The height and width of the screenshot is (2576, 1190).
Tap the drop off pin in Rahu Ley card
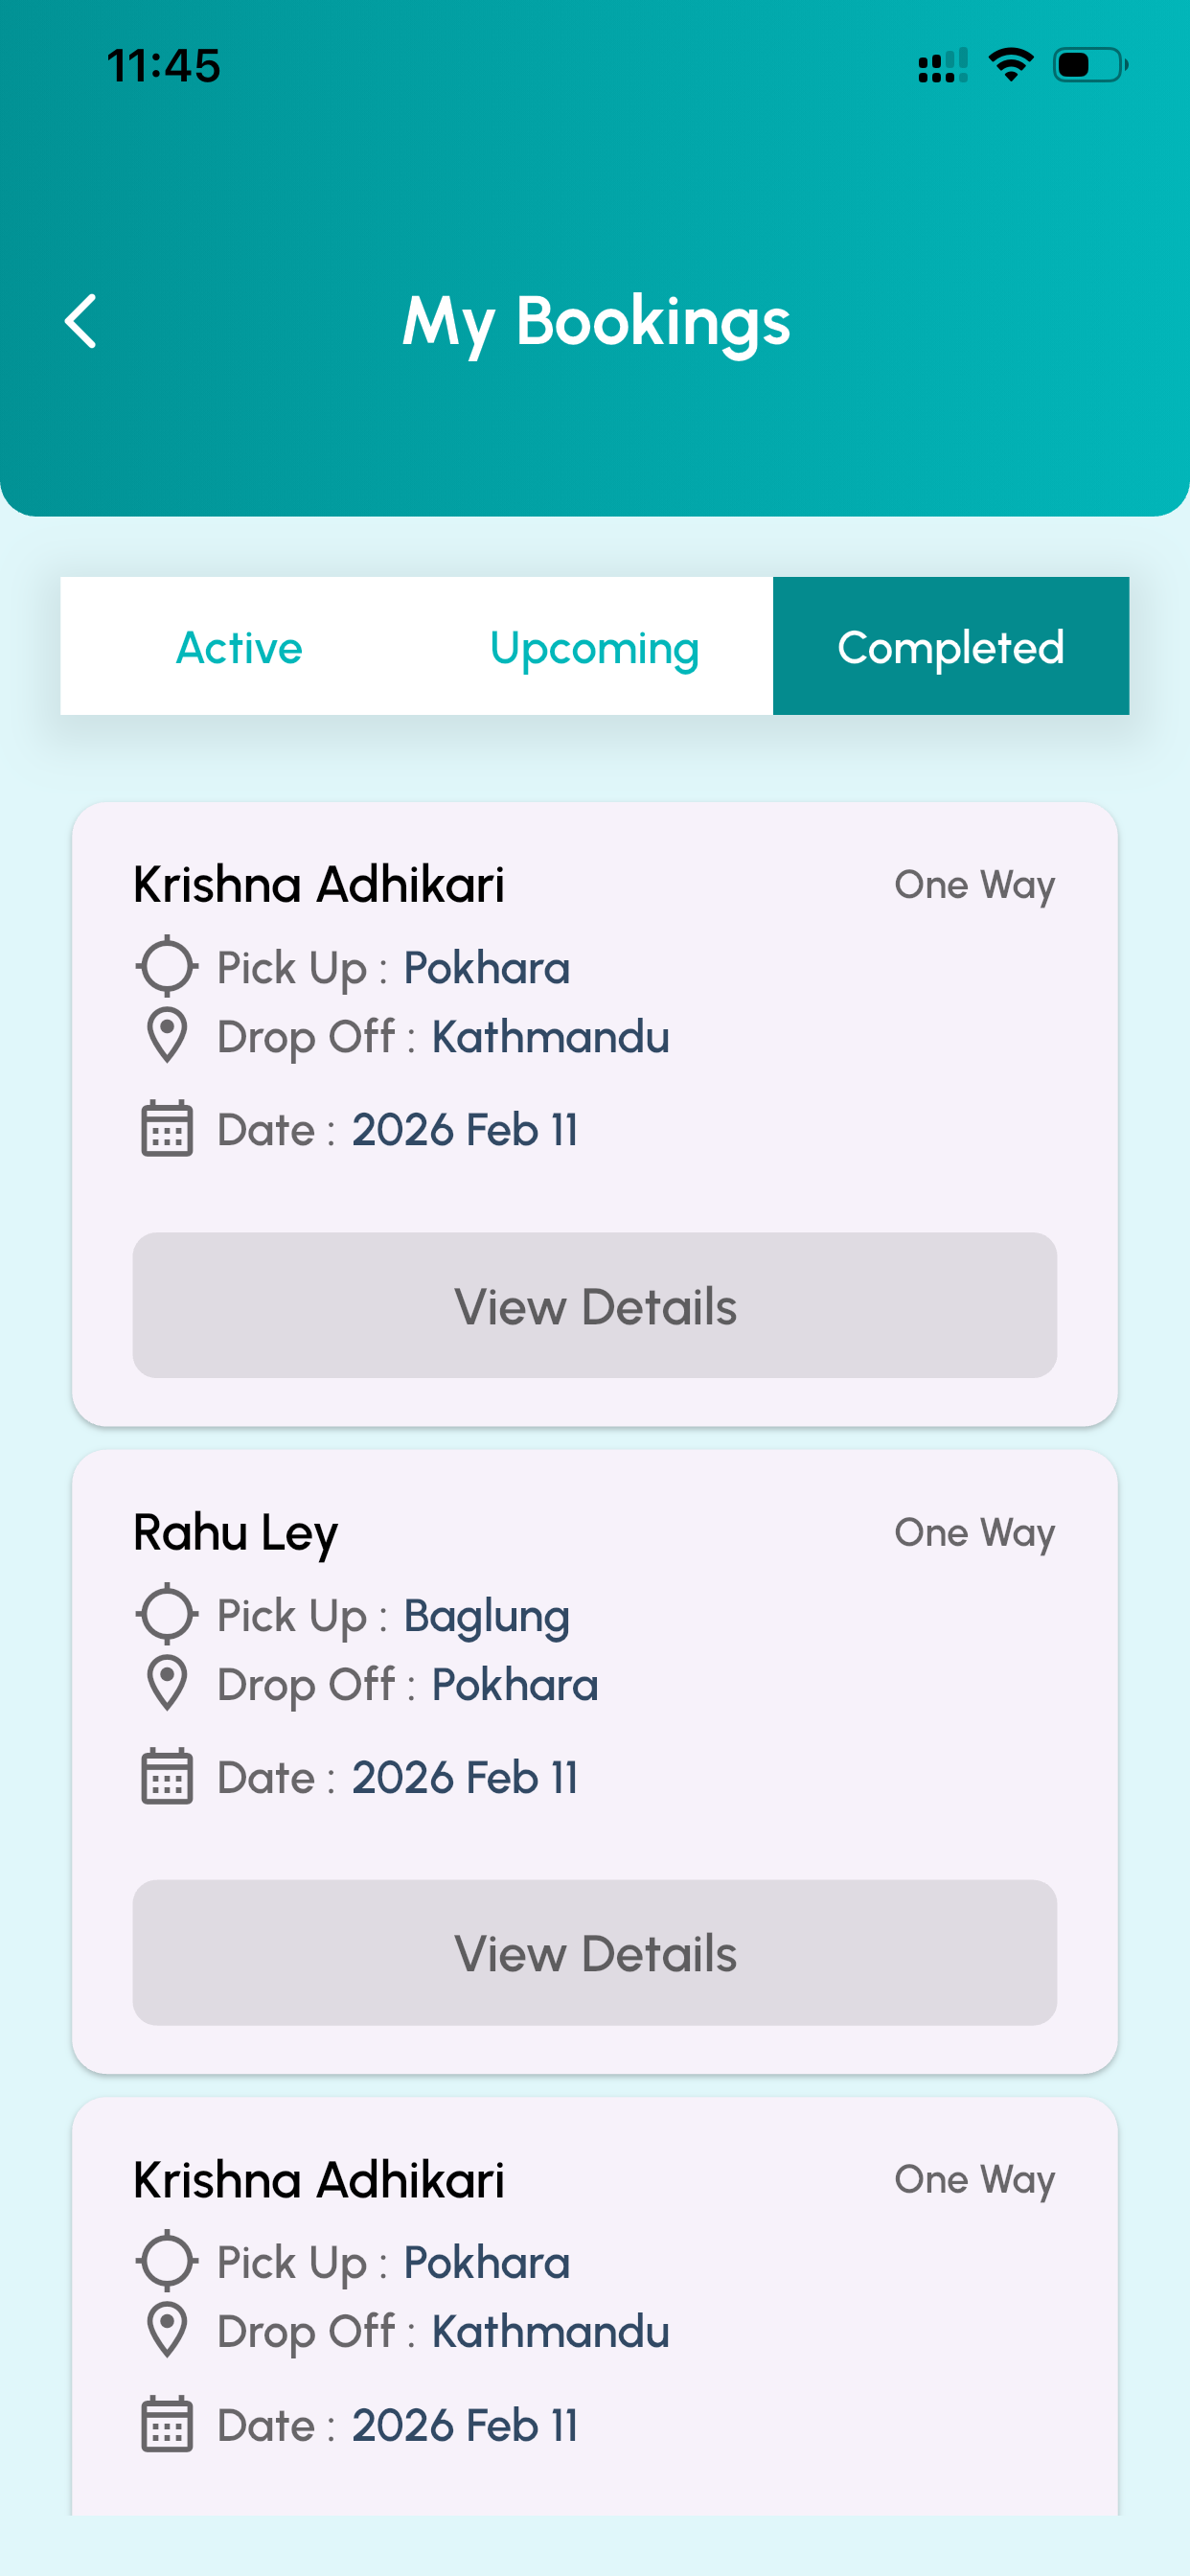tap(167, 1683)
